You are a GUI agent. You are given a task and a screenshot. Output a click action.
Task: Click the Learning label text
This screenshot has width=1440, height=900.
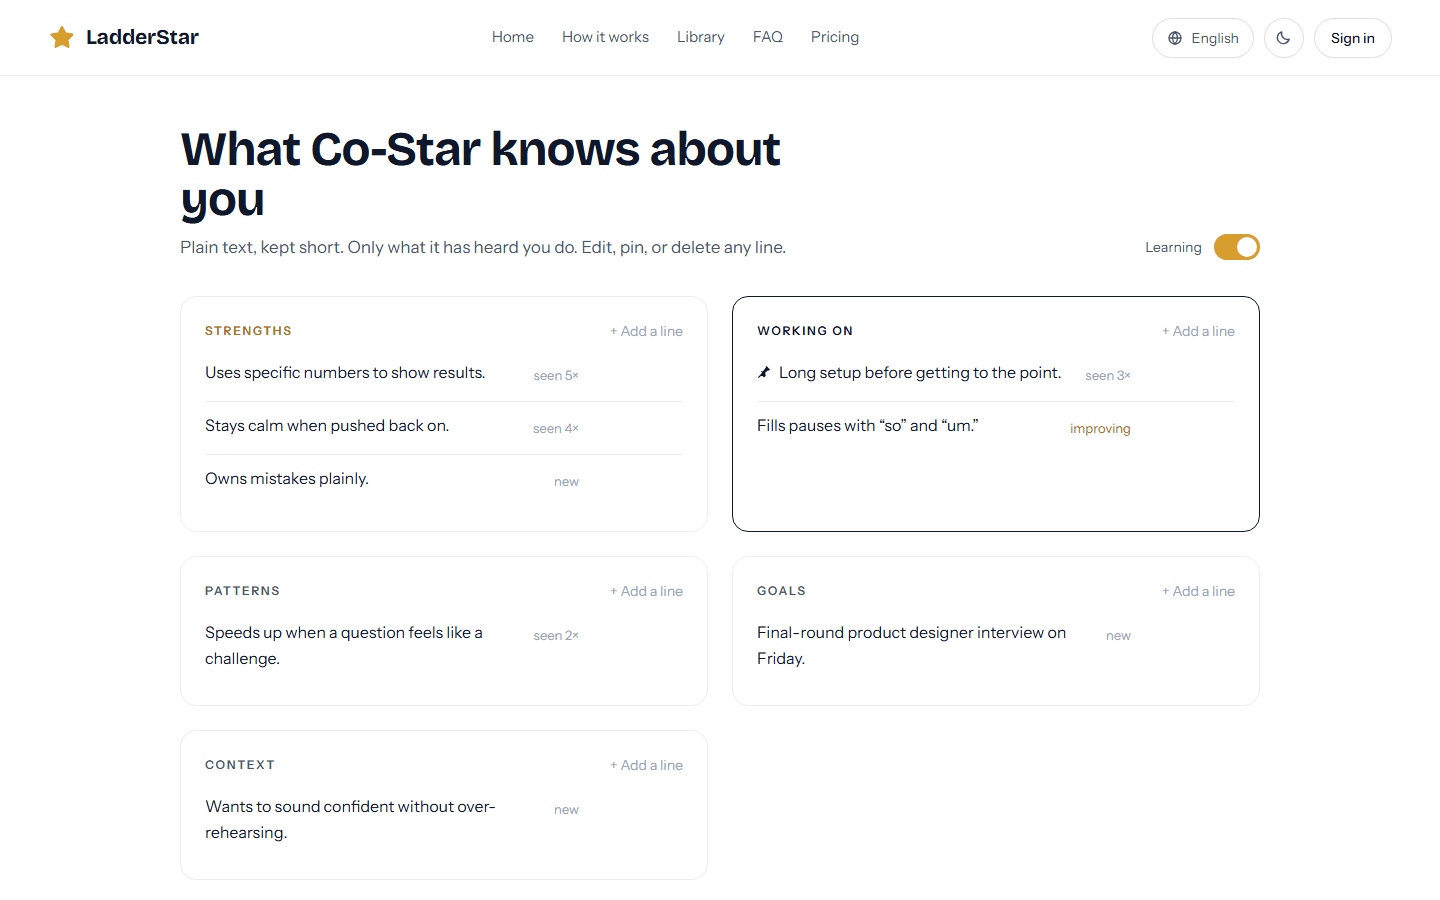click(x=1173, y=247)
